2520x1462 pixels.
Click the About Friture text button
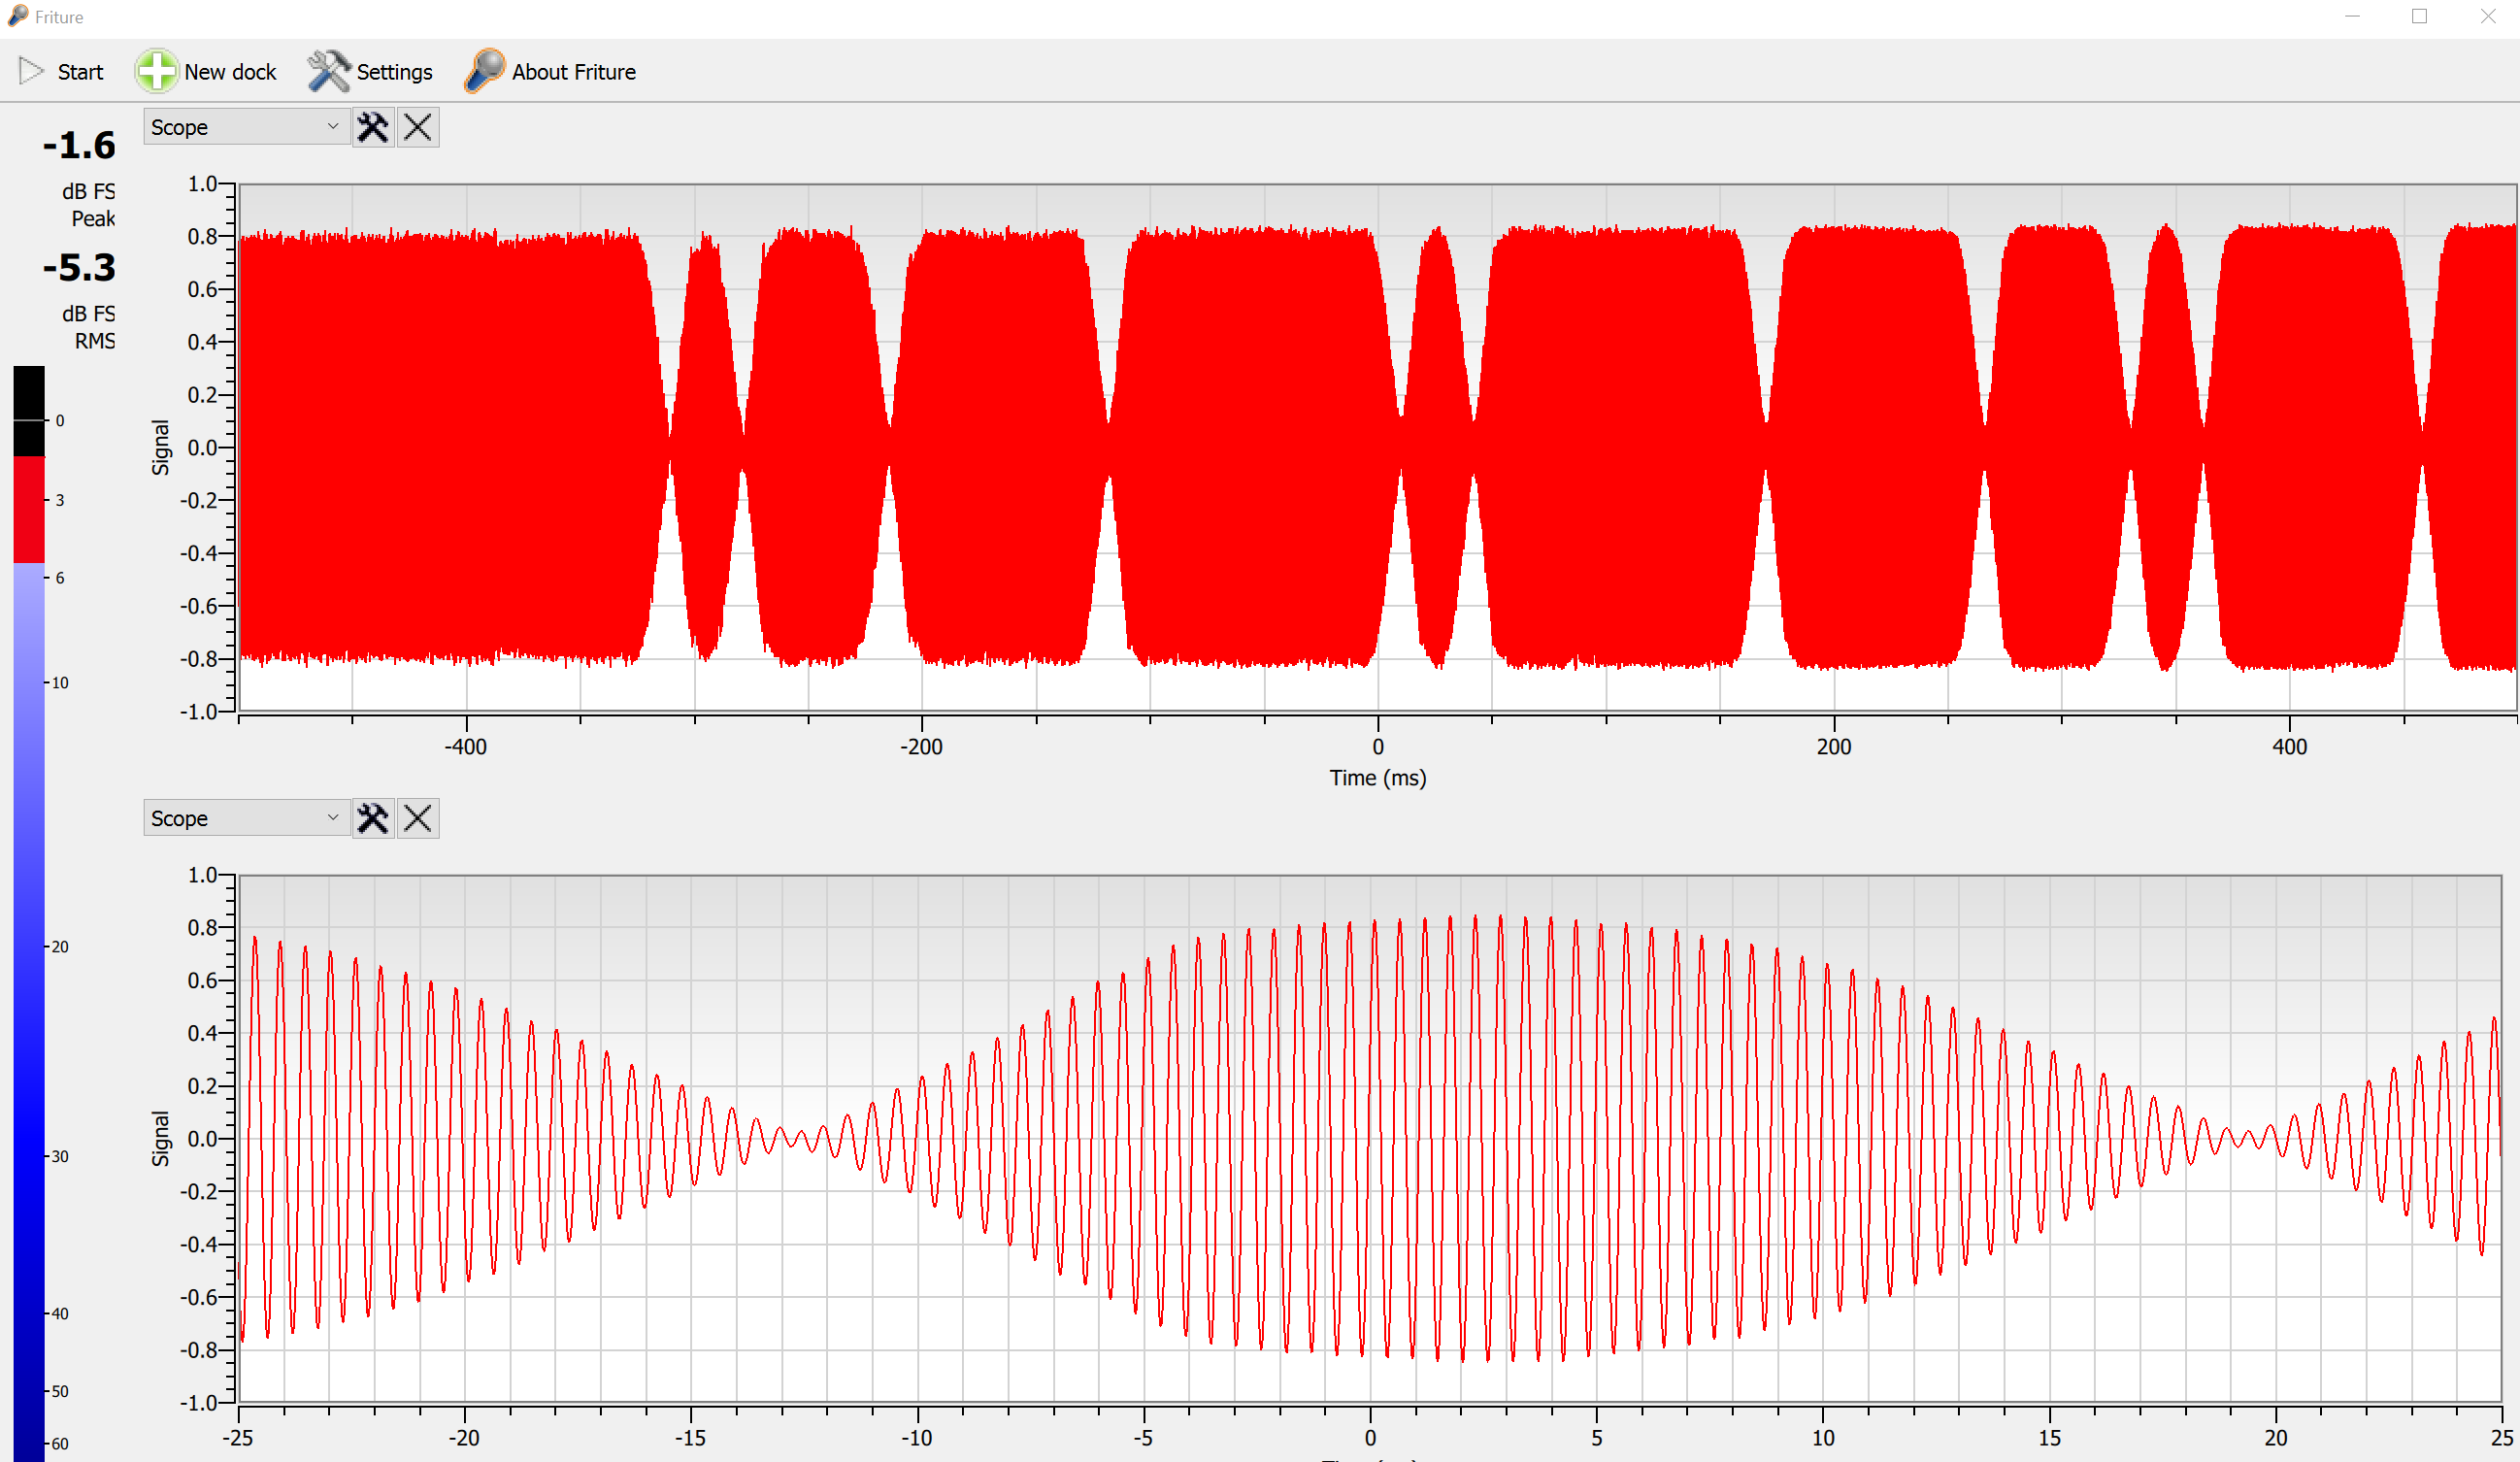[x=573, y=72]
